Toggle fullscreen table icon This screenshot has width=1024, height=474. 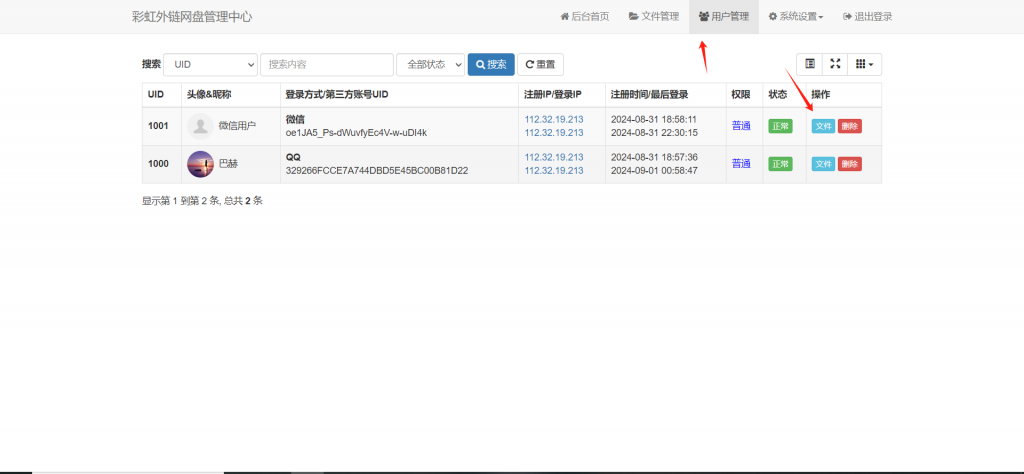point(835,64)
